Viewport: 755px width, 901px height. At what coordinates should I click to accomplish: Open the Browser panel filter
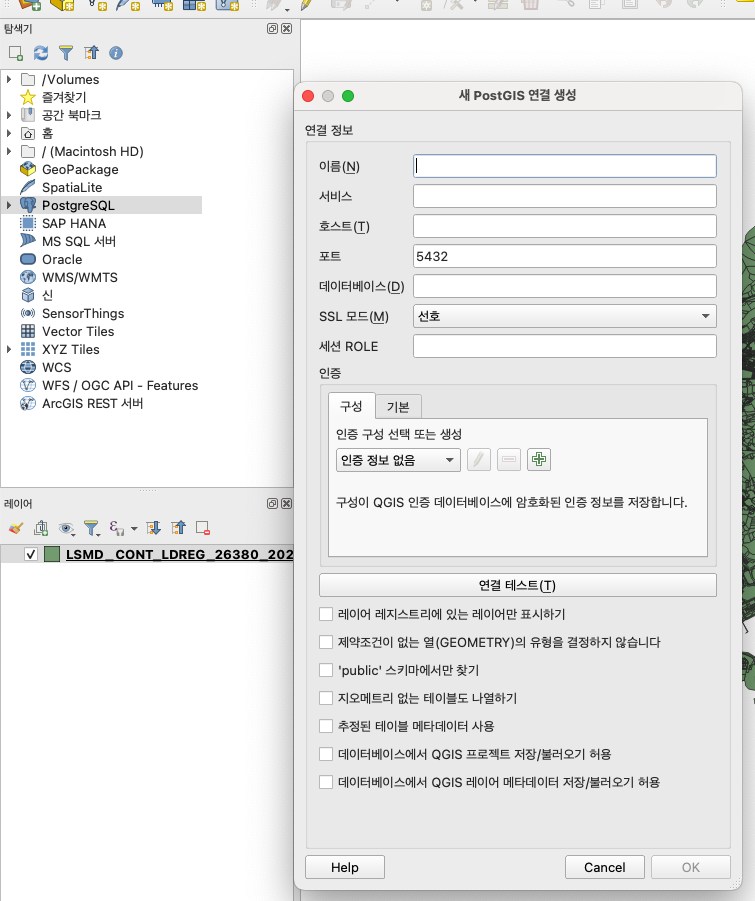(66, 53)
